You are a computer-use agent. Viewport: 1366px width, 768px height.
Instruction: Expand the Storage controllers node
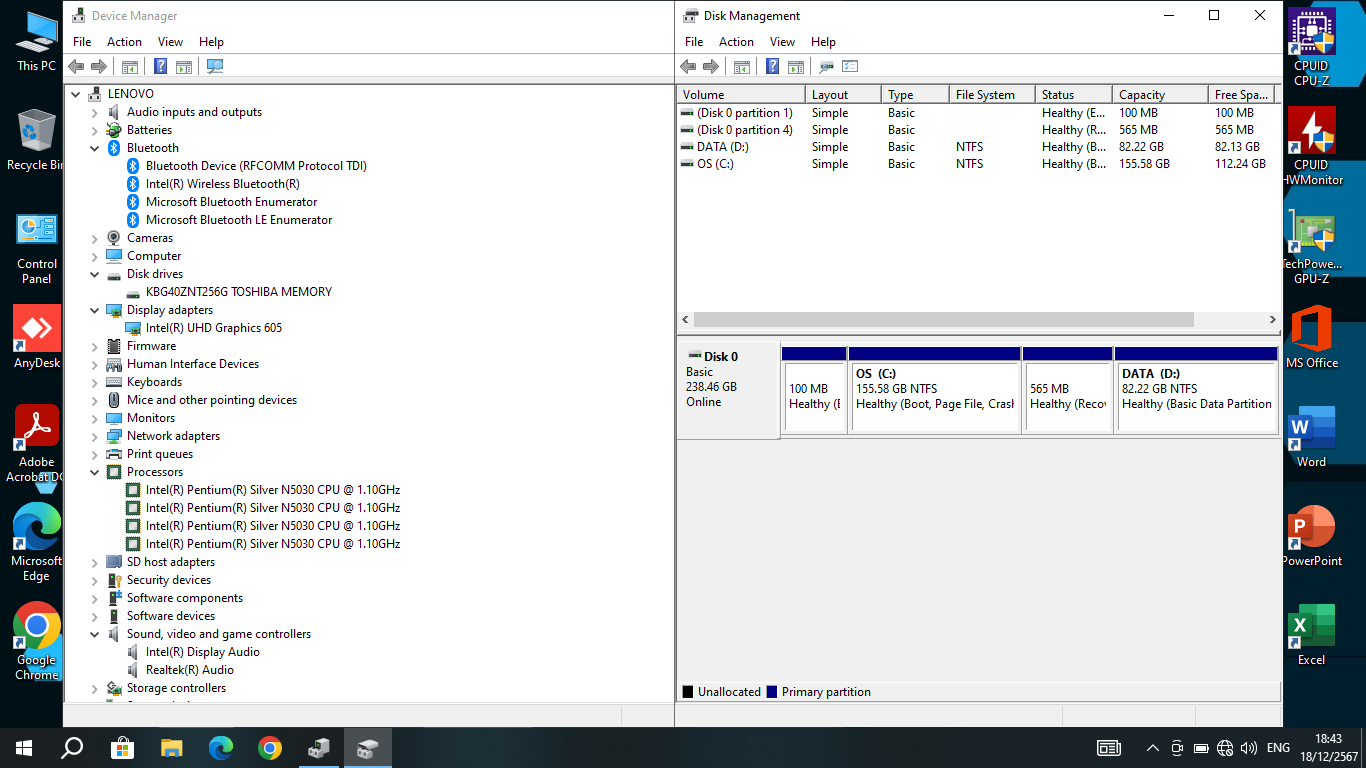click(95, 688)
